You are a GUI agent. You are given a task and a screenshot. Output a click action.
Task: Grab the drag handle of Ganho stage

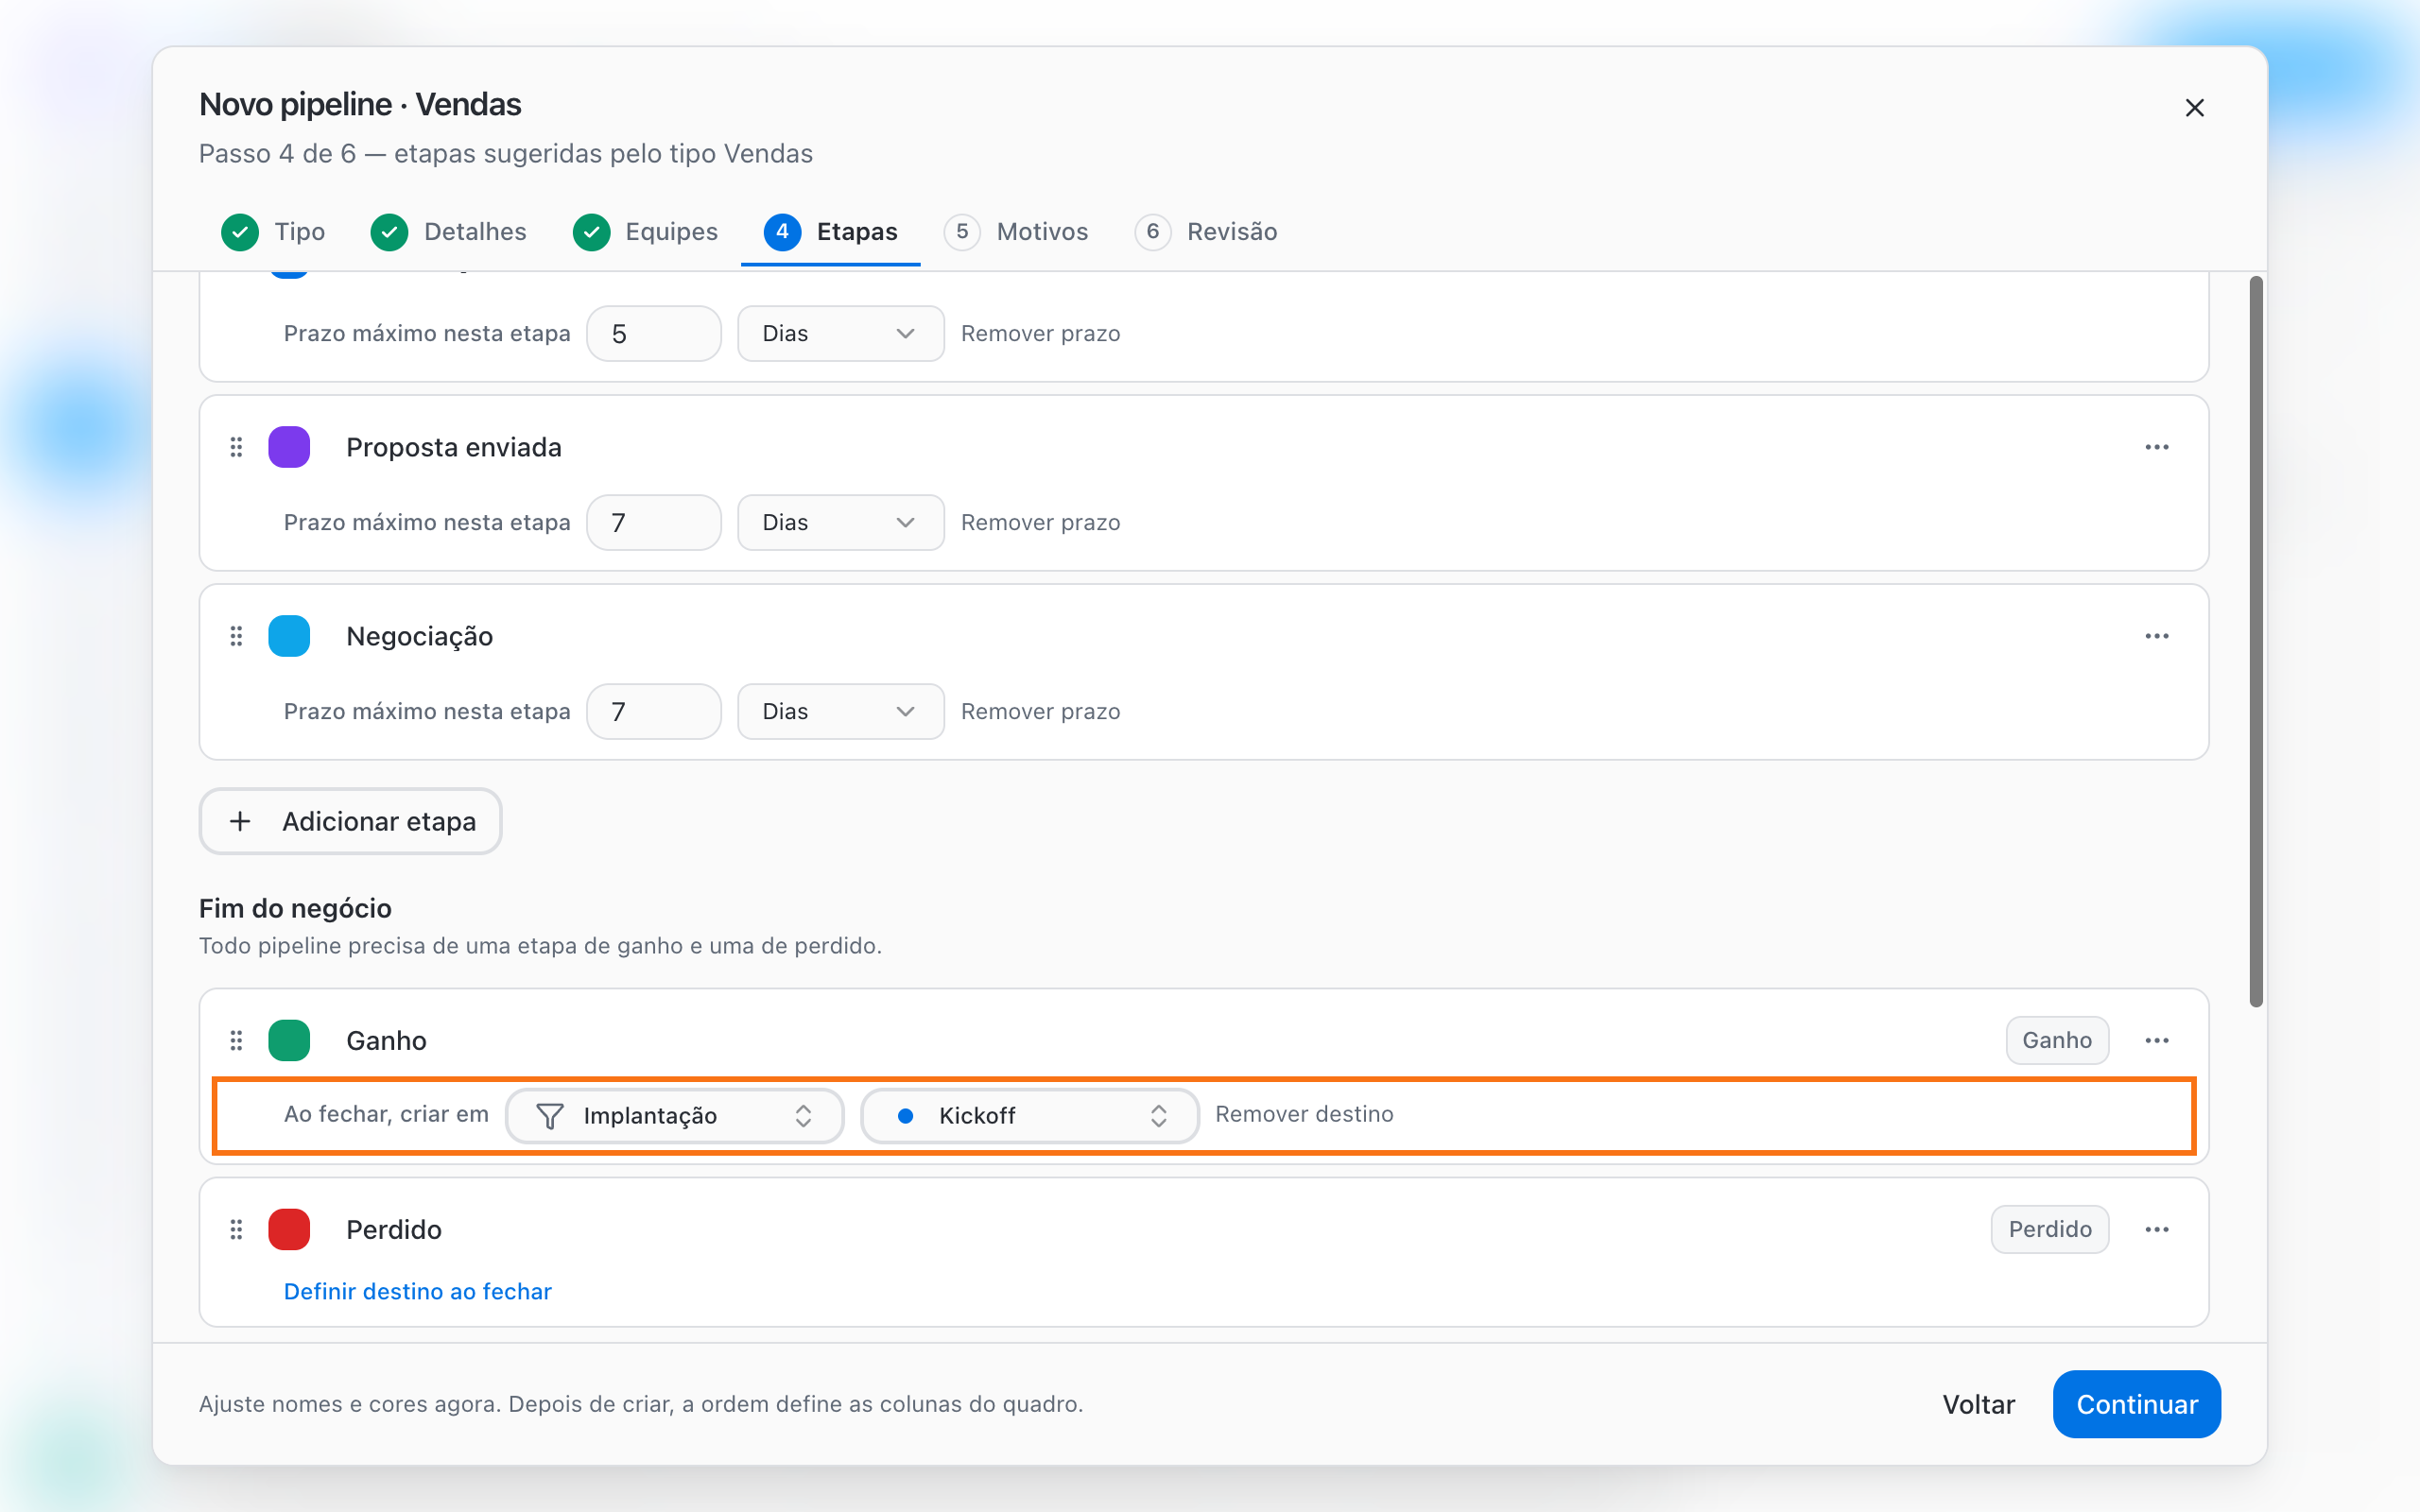pos(236,1040)
